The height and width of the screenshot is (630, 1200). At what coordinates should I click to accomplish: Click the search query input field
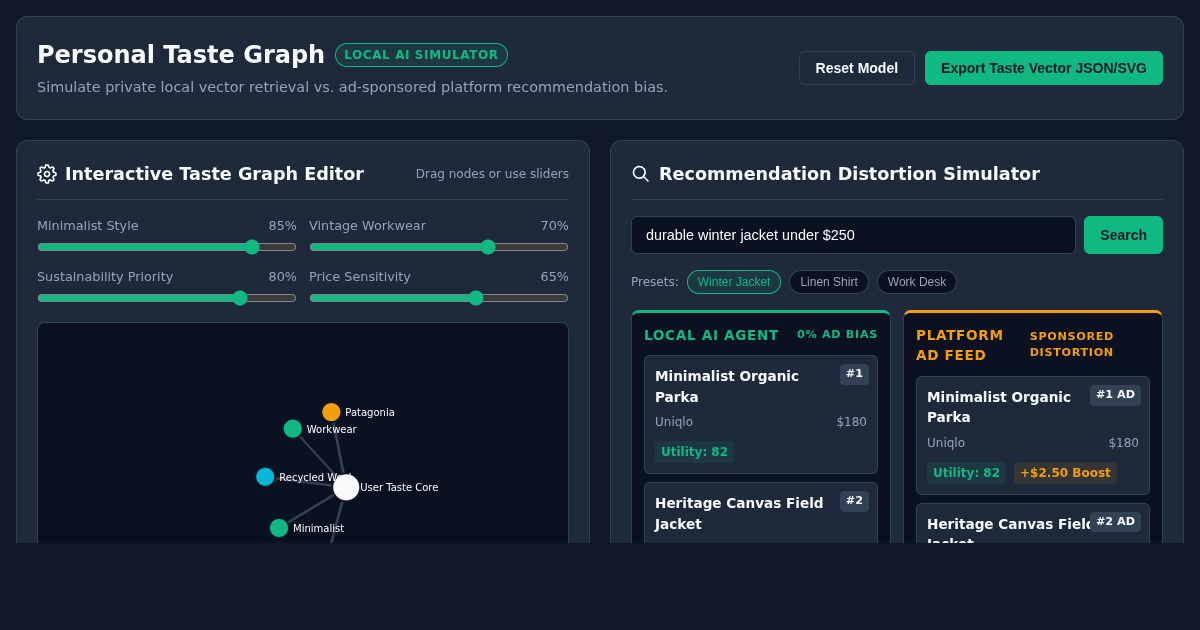pyautogui.click(x=853, y=235)
